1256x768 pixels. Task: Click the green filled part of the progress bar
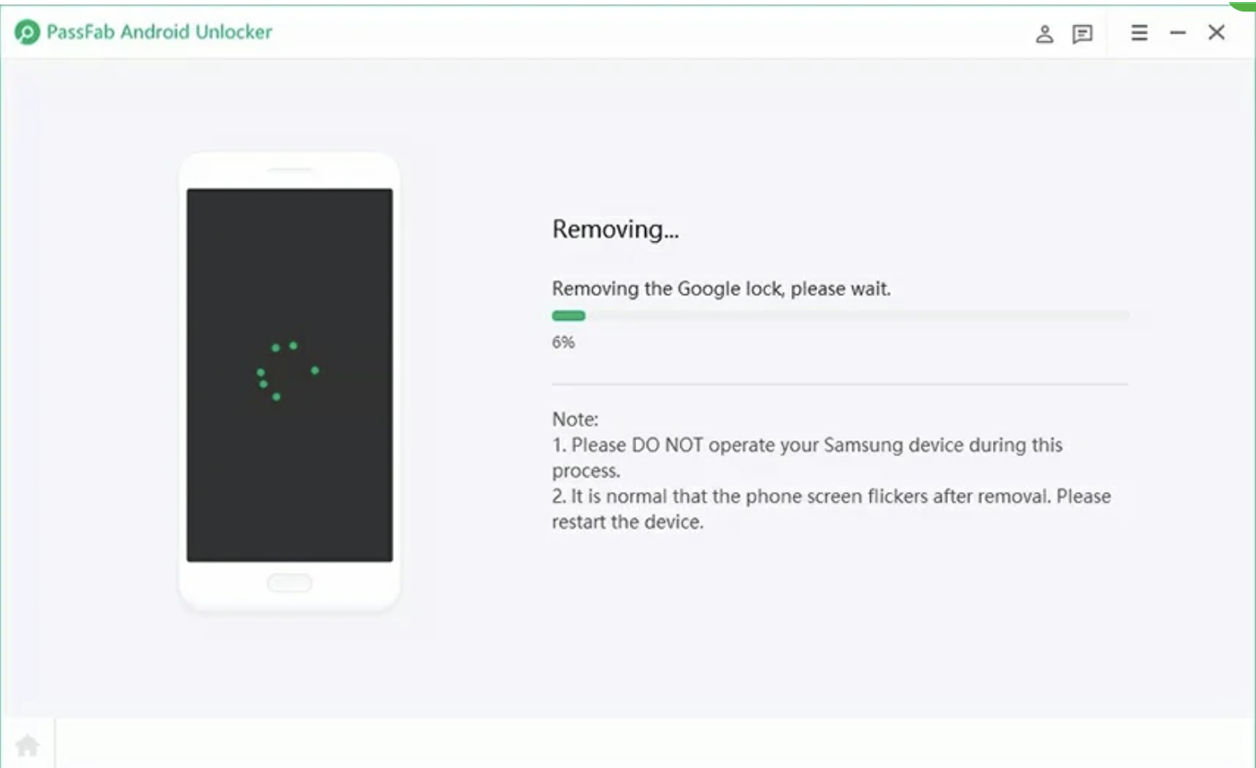pyautogui.click(x=569, y=315)
